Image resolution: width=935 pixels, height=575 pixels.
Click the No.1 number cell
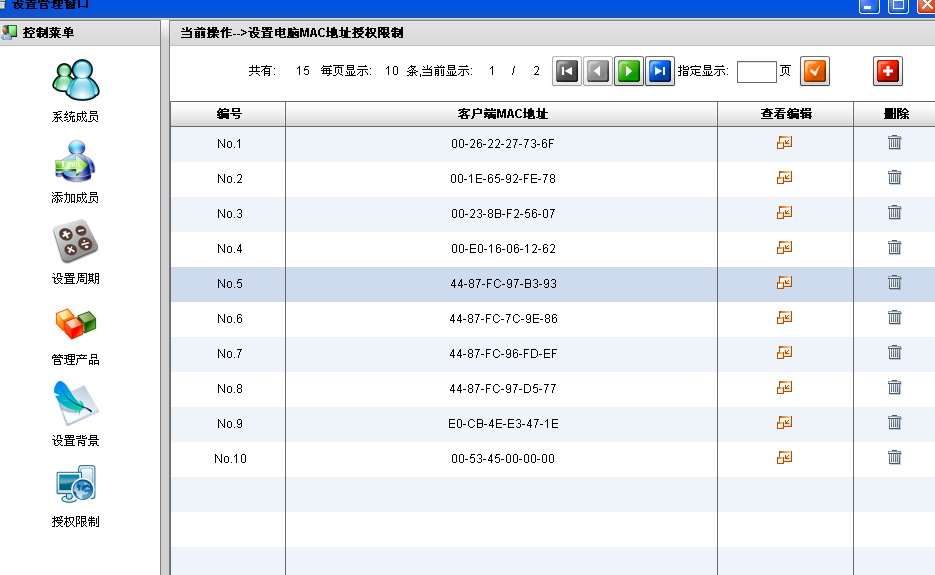(229, 144)
